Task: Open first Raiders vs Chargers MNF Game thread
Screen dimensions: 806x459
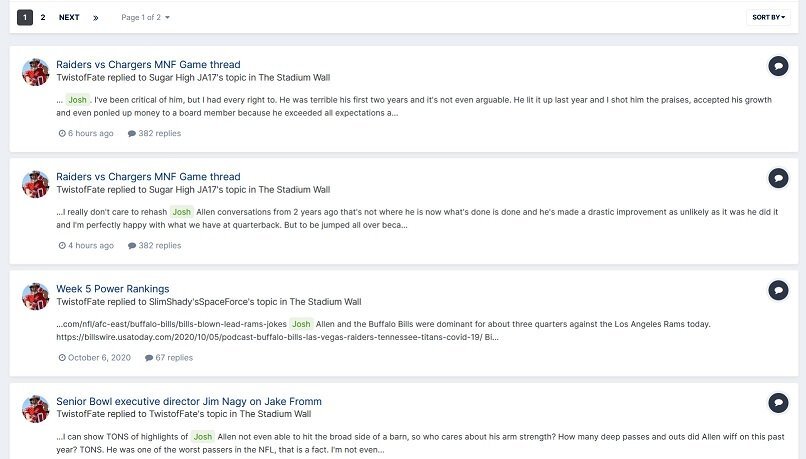Action: (148, 64)
